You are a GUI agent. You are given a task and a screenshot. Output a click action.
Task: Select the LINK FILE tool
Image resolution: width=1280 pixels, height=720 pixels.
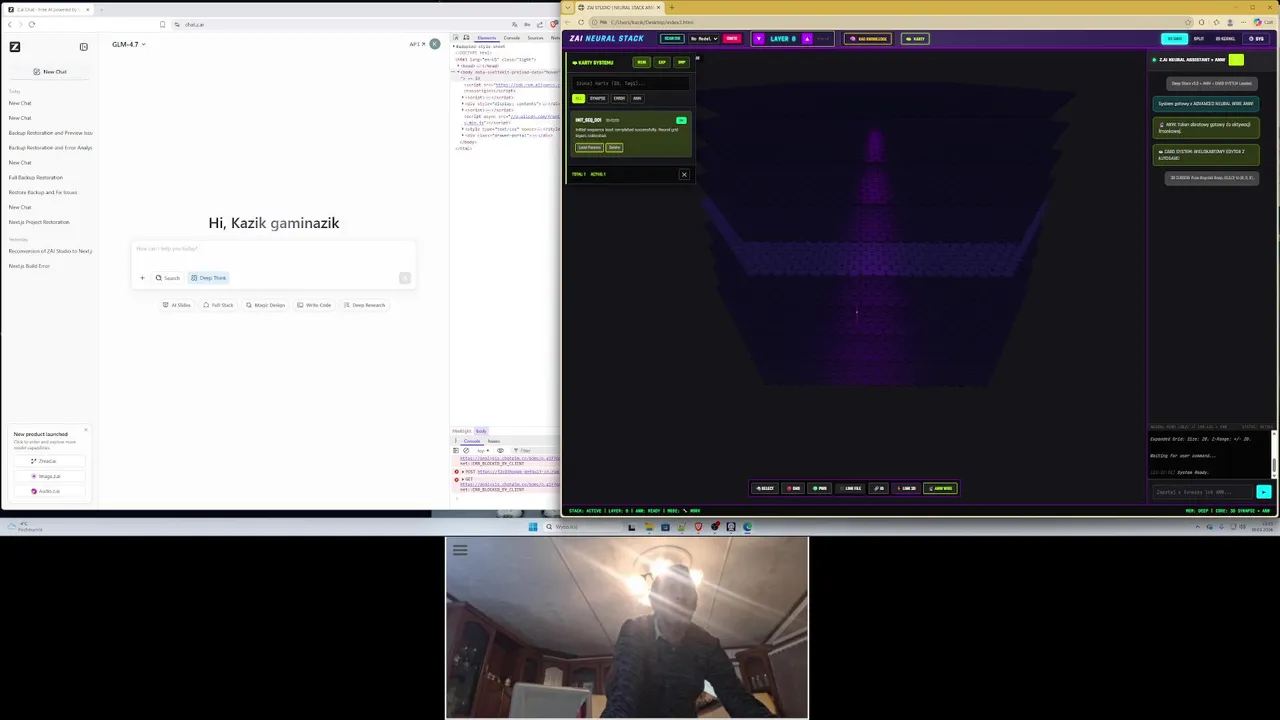(852, 488)
